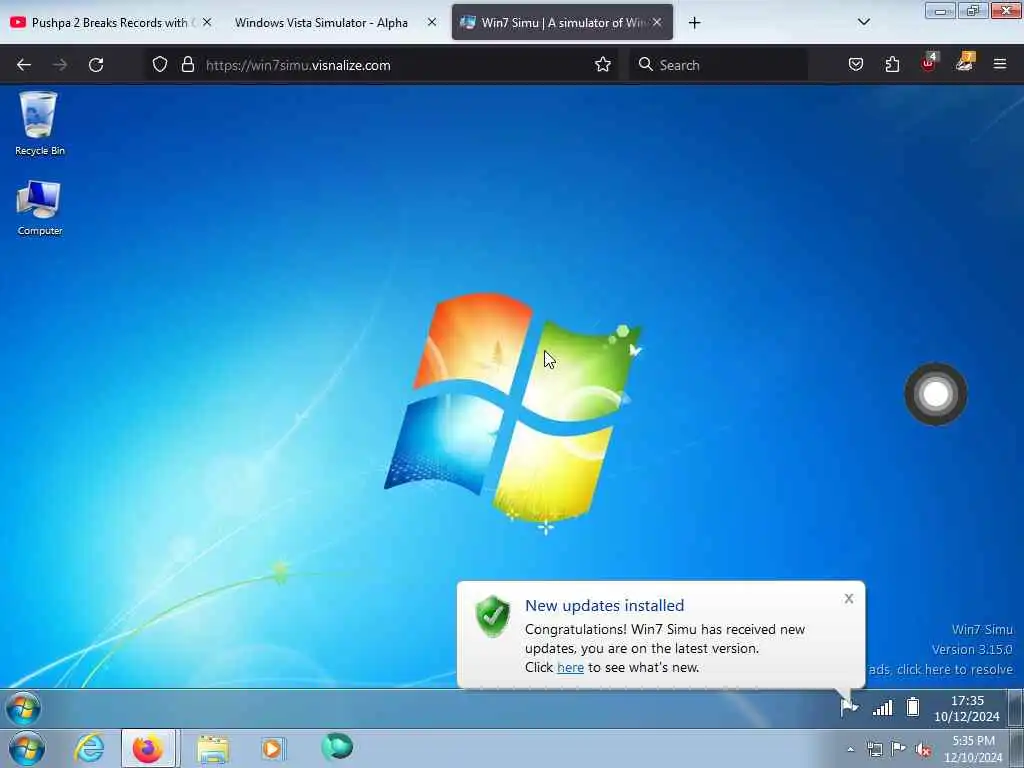
Task: Open the Extensions puzzle icon
Action: click(x=892, y=65)
